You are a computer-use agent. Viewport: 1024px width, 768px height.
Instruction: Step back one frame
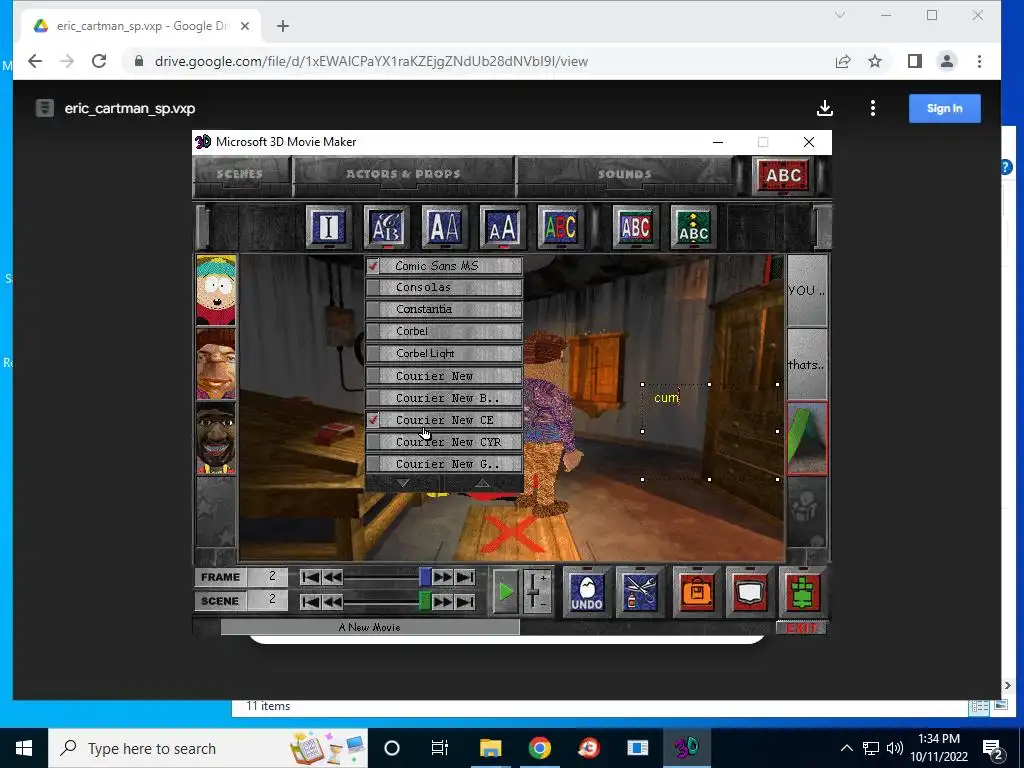pyautogui.click(x=332, y=577)
